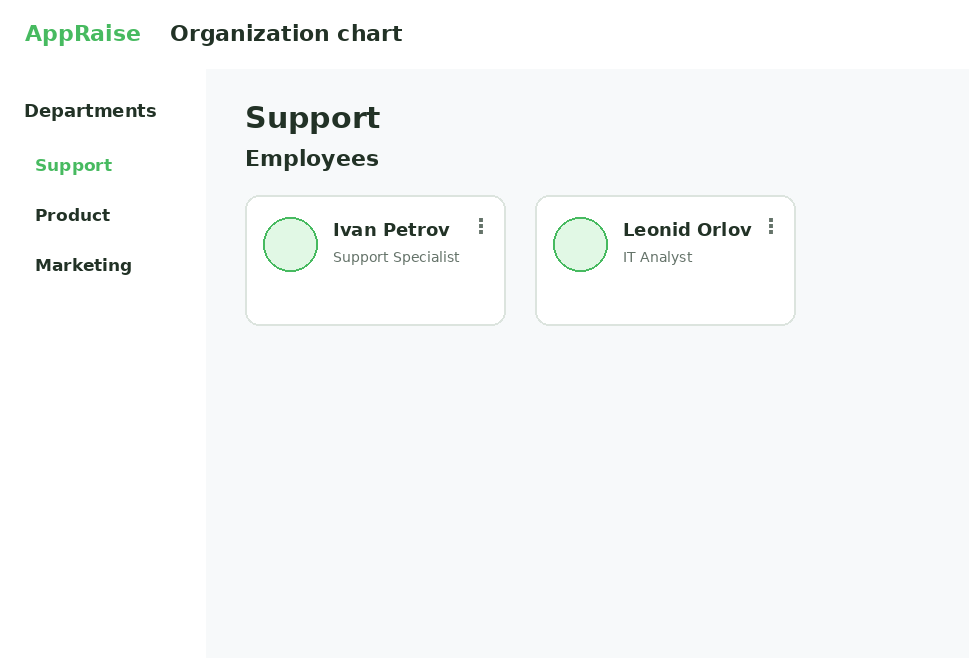
Task: Open the three-dot menu on Leonid Orlov's card
Action: click(x=771, y=226)
